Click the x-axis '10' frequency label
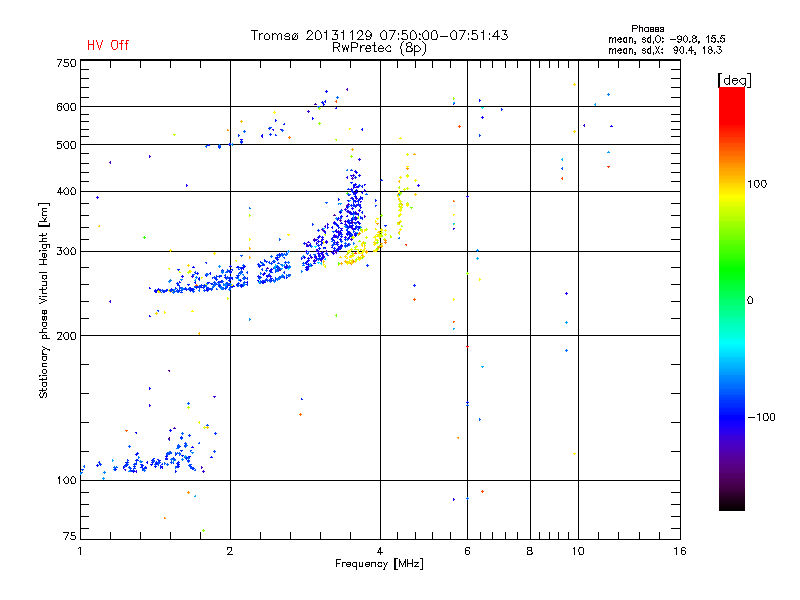This screenshot has width=800, height=600. click(578, 551)
